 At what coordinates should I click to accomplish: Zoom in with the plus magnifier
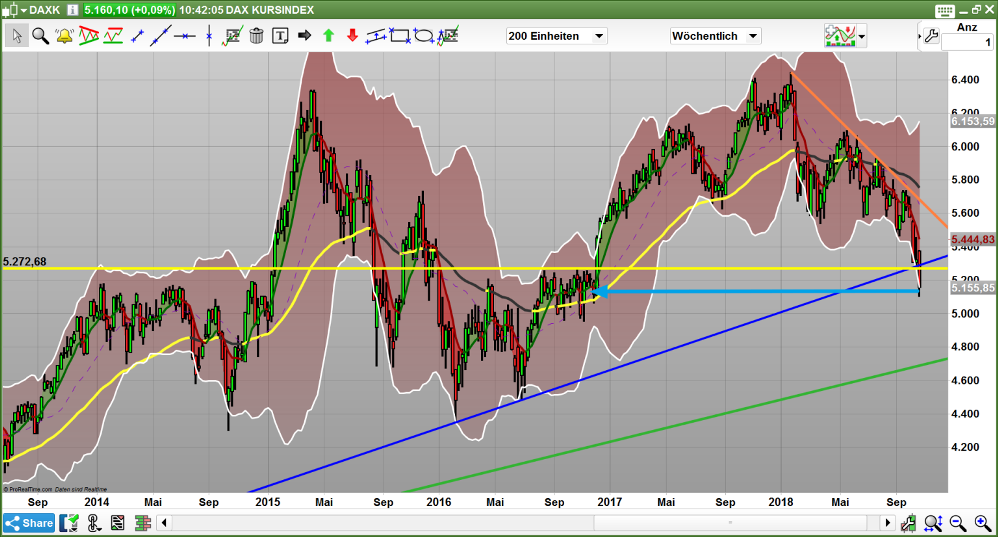point(983,524)
